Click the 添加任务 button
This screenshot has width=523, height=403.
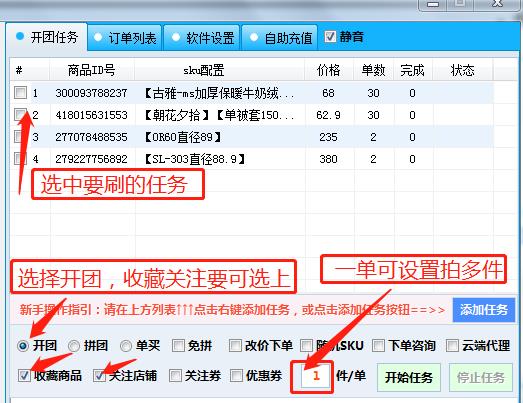(x=484, y=310)
